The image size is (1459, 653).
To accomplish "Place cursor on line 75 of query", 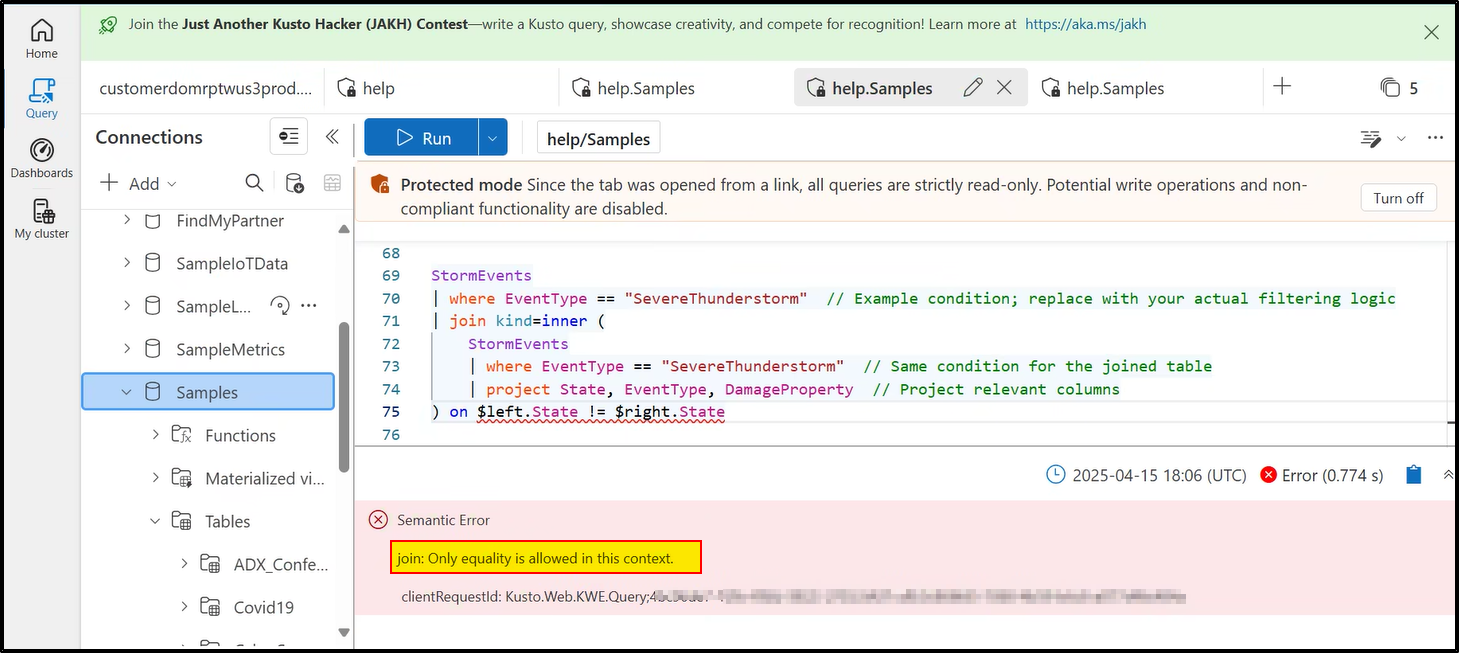I will 578,412.
